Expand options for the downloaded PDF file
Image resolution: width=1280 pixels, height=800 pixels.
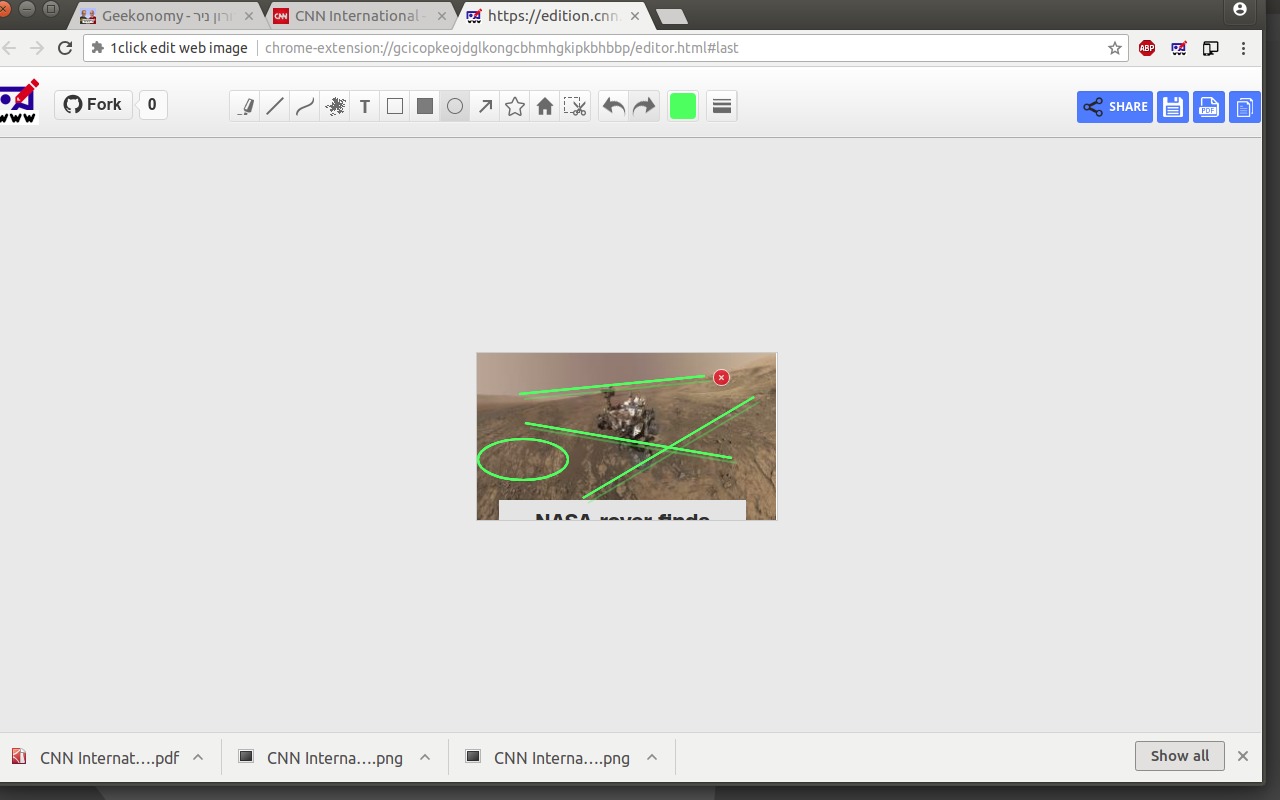tap(198, 757)
